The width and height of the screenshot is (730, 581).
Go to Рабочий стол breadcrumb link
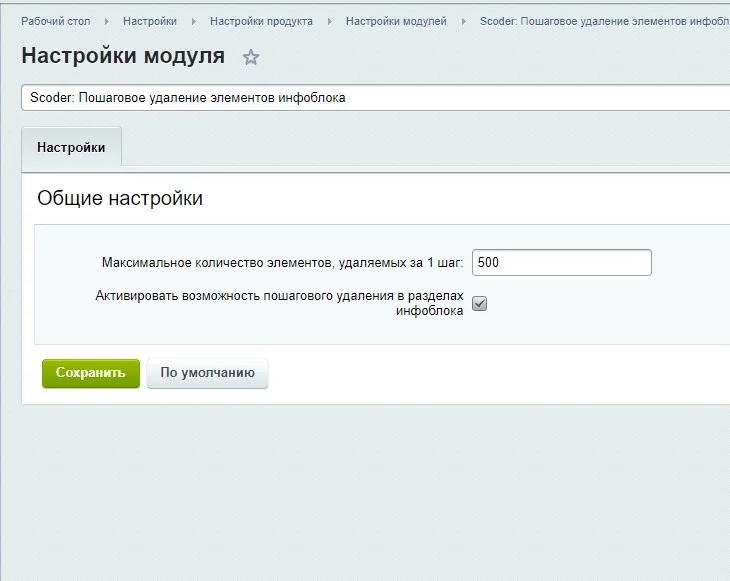(56, 21)
